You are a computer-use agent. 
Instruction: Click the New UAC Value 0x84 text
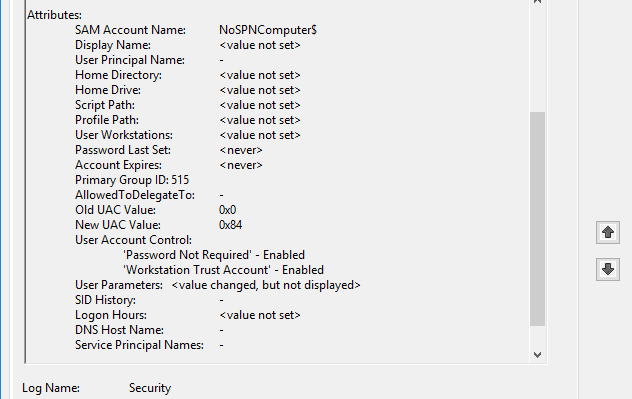click(x=230, y=225)
